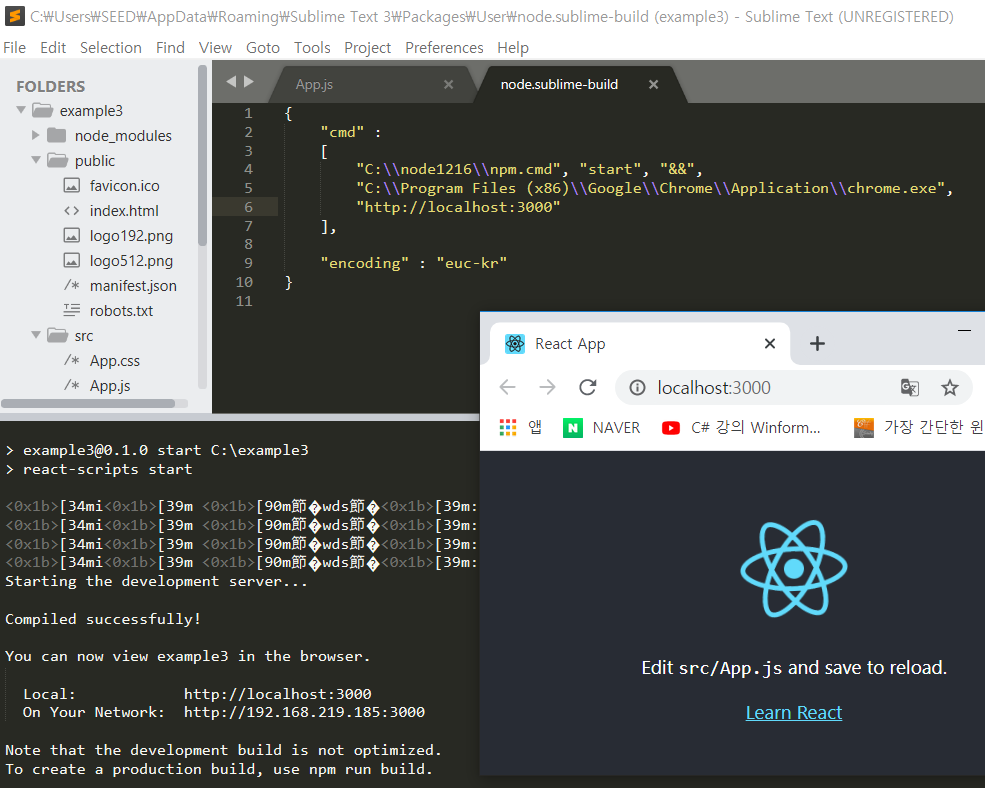This screenshot has width=985, height=788.
Task: Click the robots.txt text file icon
Action: pyautogui.click(x=72, y=310)
